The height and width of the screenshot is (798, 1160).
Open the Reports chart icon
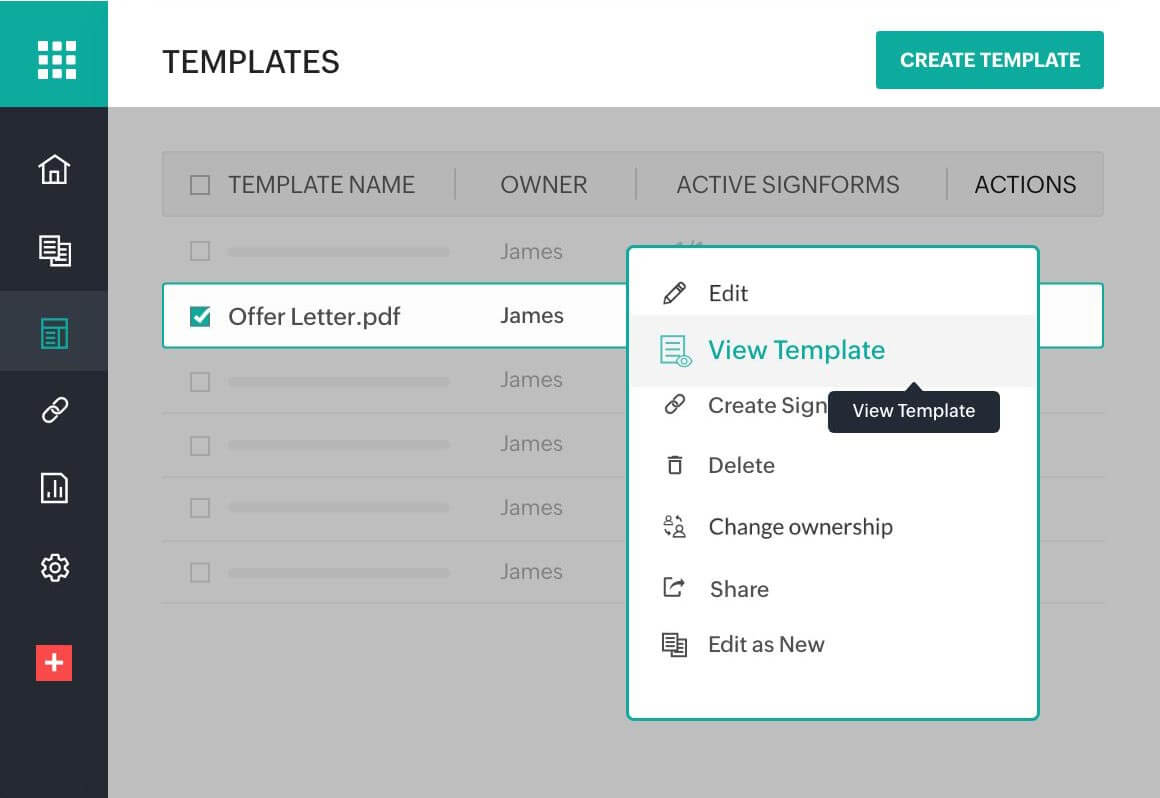pyautogui.click(x=54, y=489)
